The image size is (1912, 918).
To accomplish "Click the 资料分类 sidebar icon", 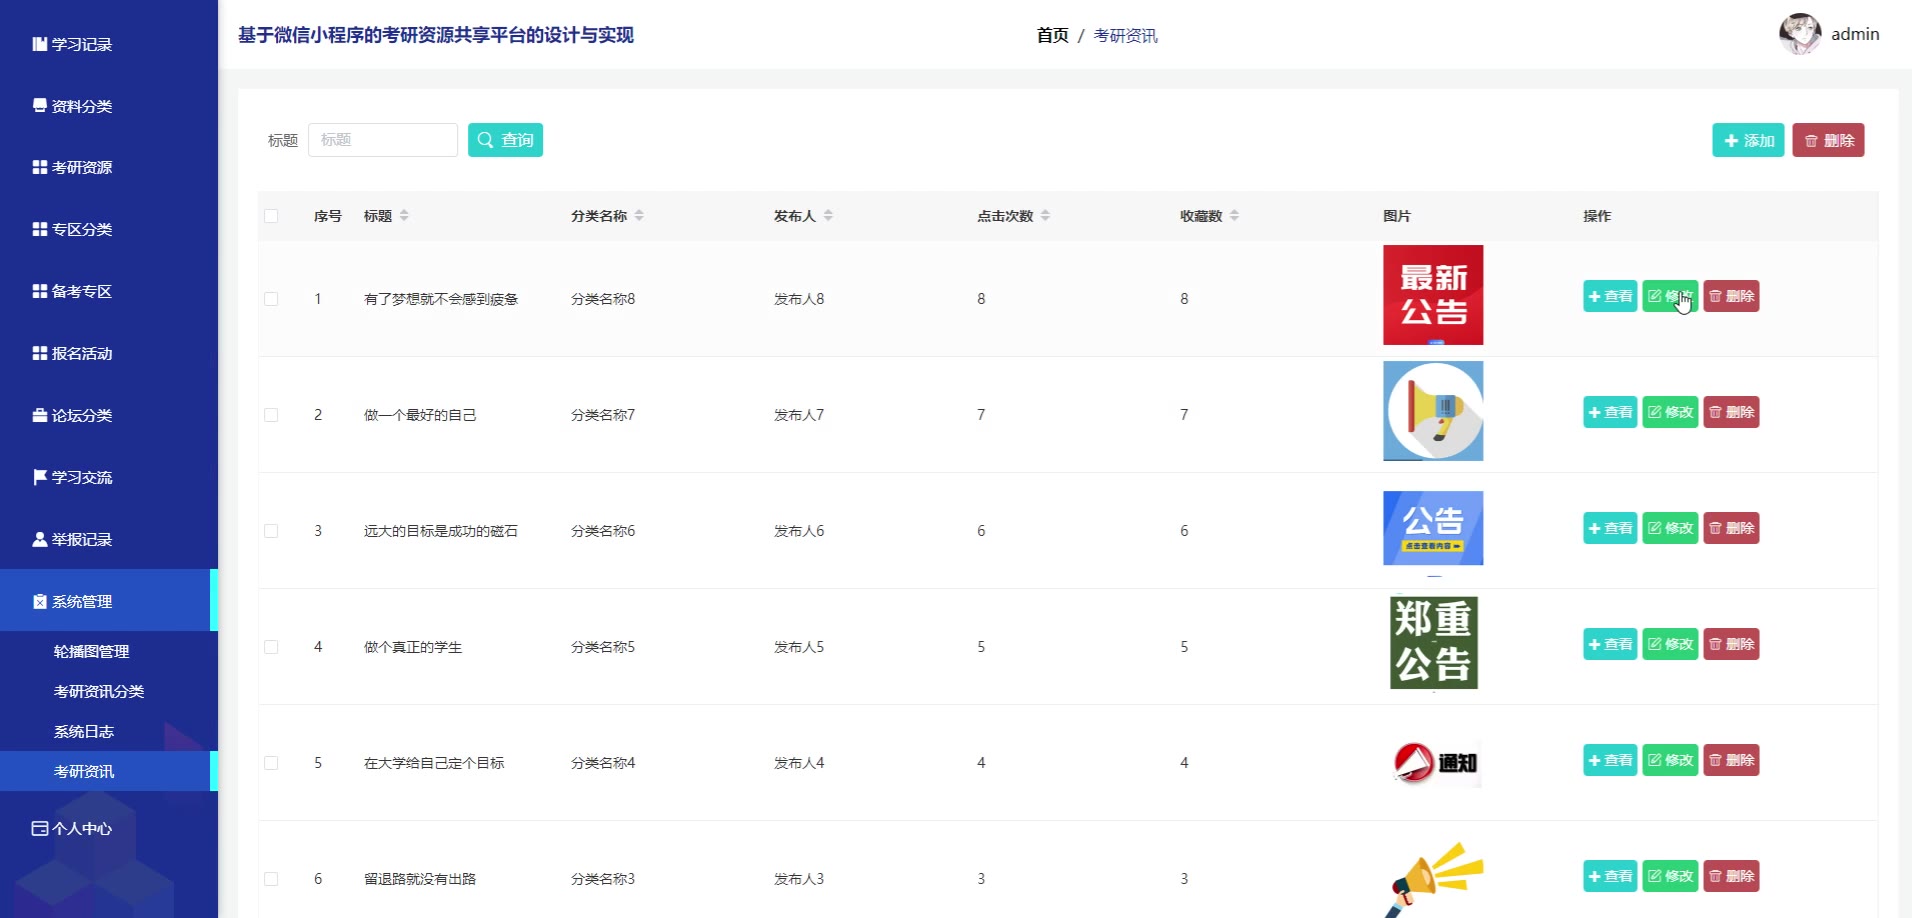I will pyautogui.click(x=39, y=105).
